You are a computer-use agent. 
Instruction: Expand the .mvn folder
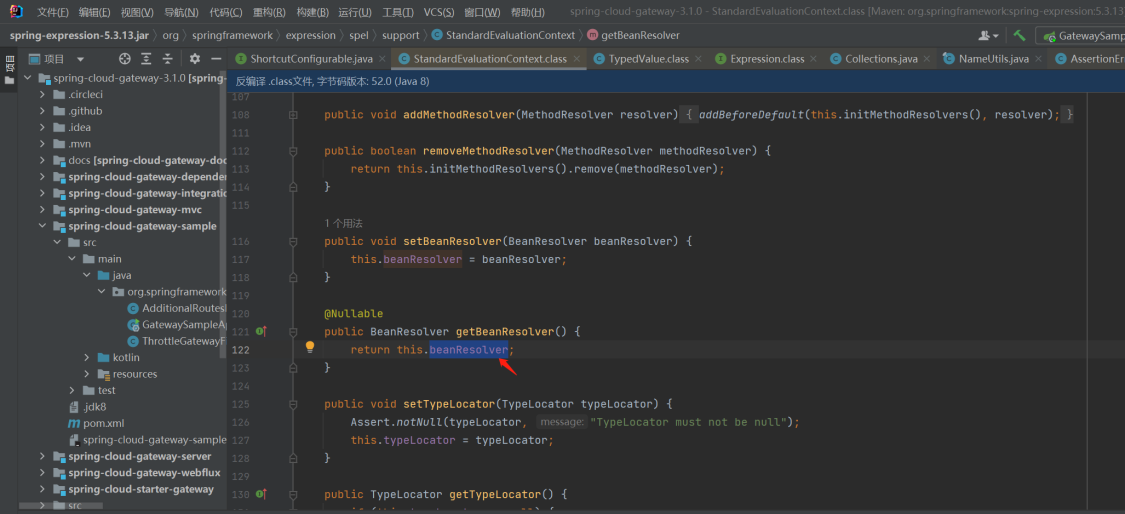click(42, 144)
